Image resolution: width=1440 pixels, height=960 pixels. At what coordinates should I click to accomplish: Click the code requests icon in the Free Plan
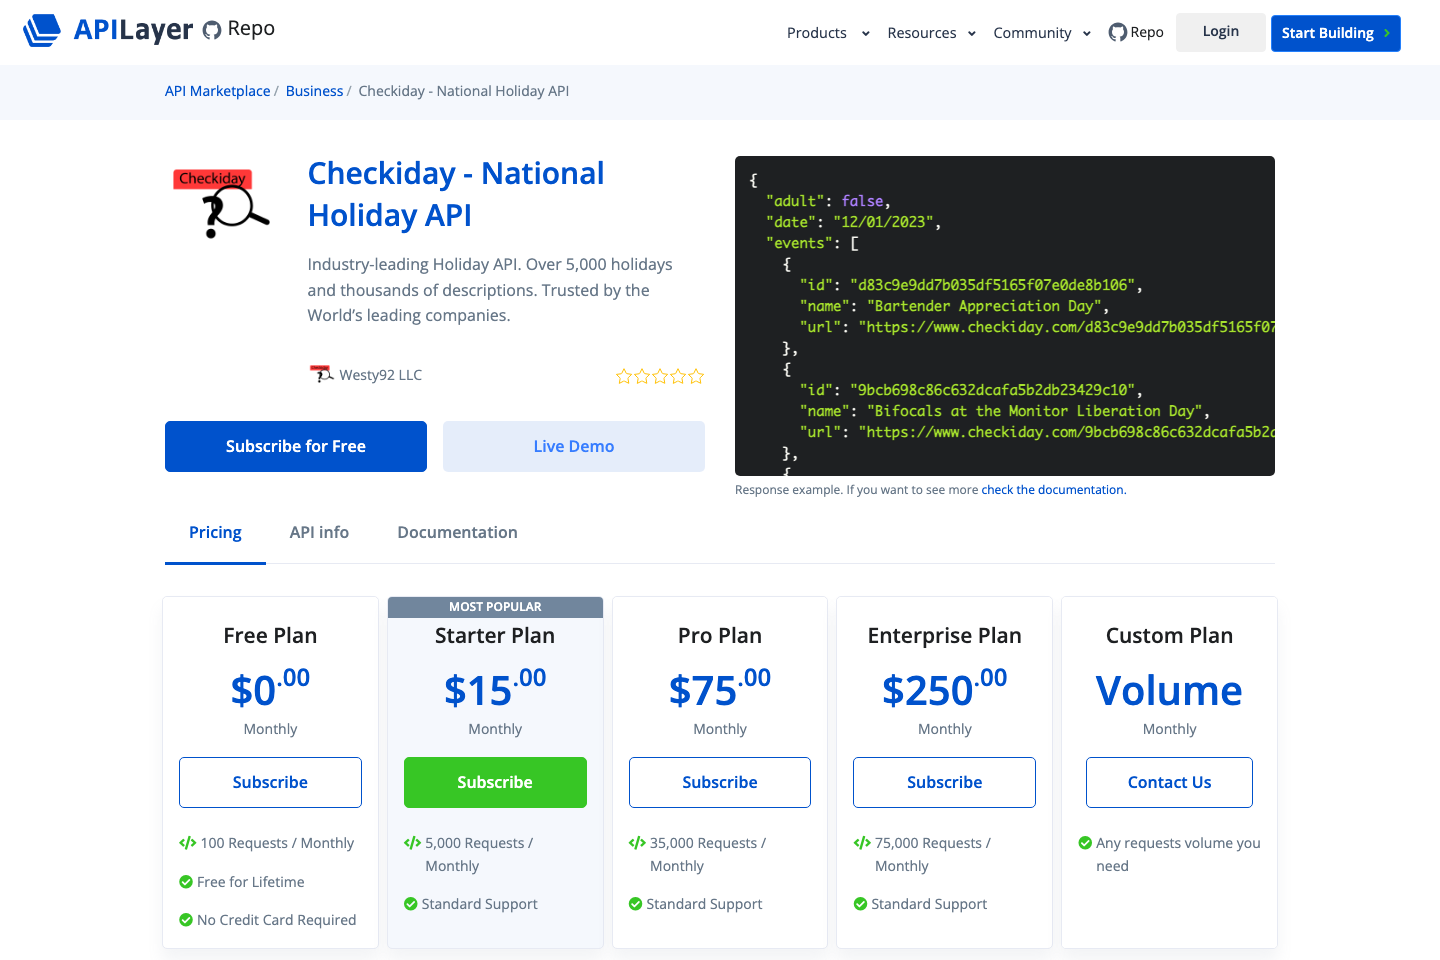(187, 842)
